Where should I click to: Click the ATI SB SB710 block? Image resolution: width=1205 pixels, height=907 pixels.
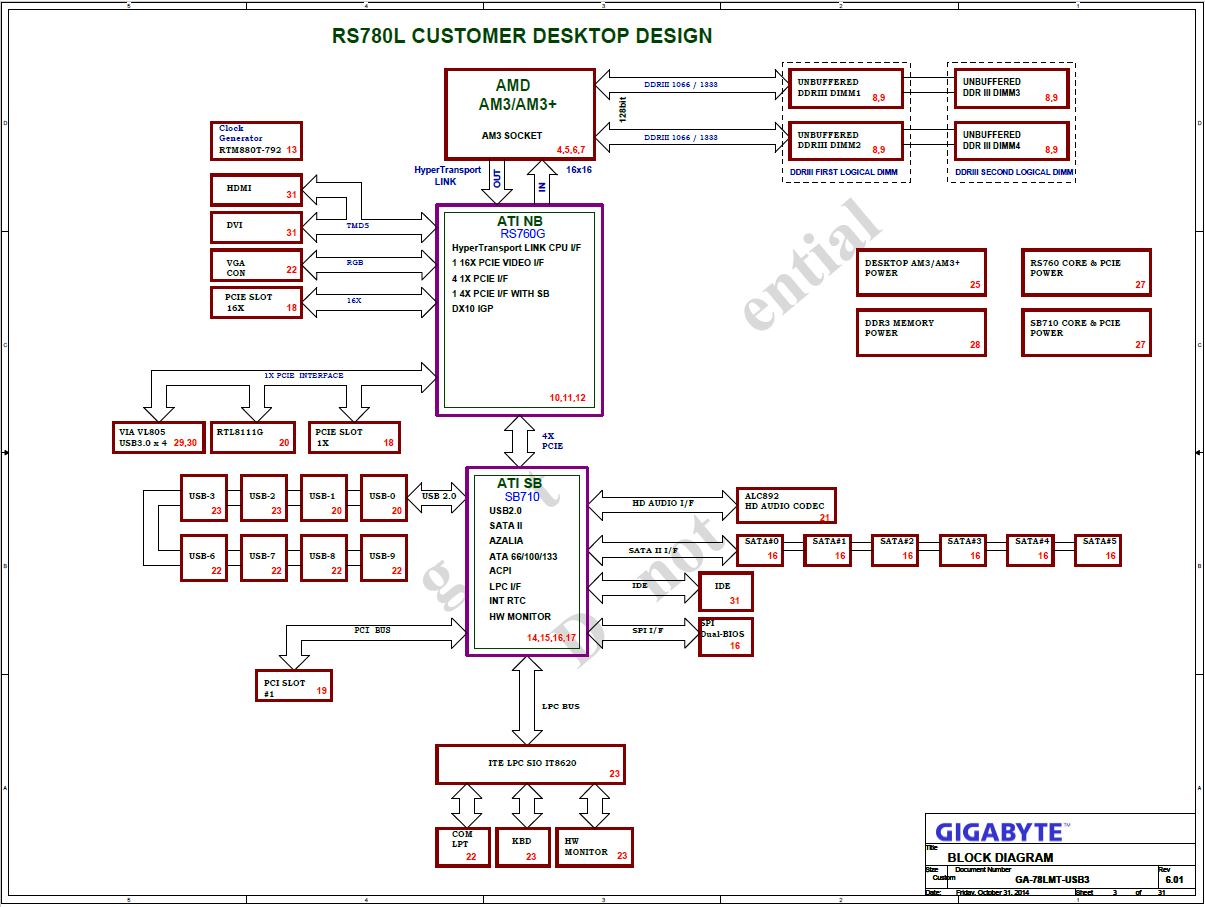(x=527, y=561)
